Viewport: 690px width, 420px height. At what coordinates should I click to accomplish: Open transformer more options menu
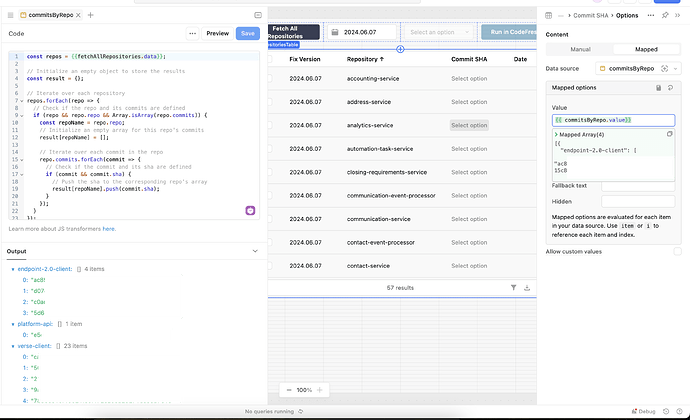click(x=192, y=33)
